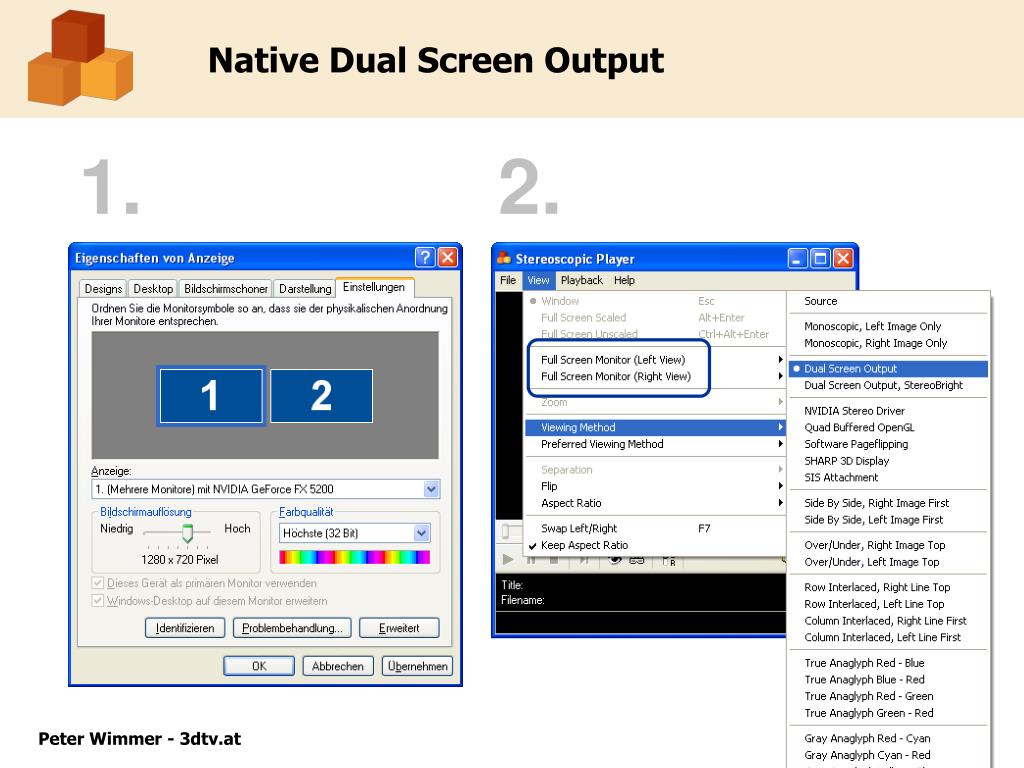Screen dimensions: 1024x768
Task: Click the question mark help button
Action: click(x=424, y=258)
